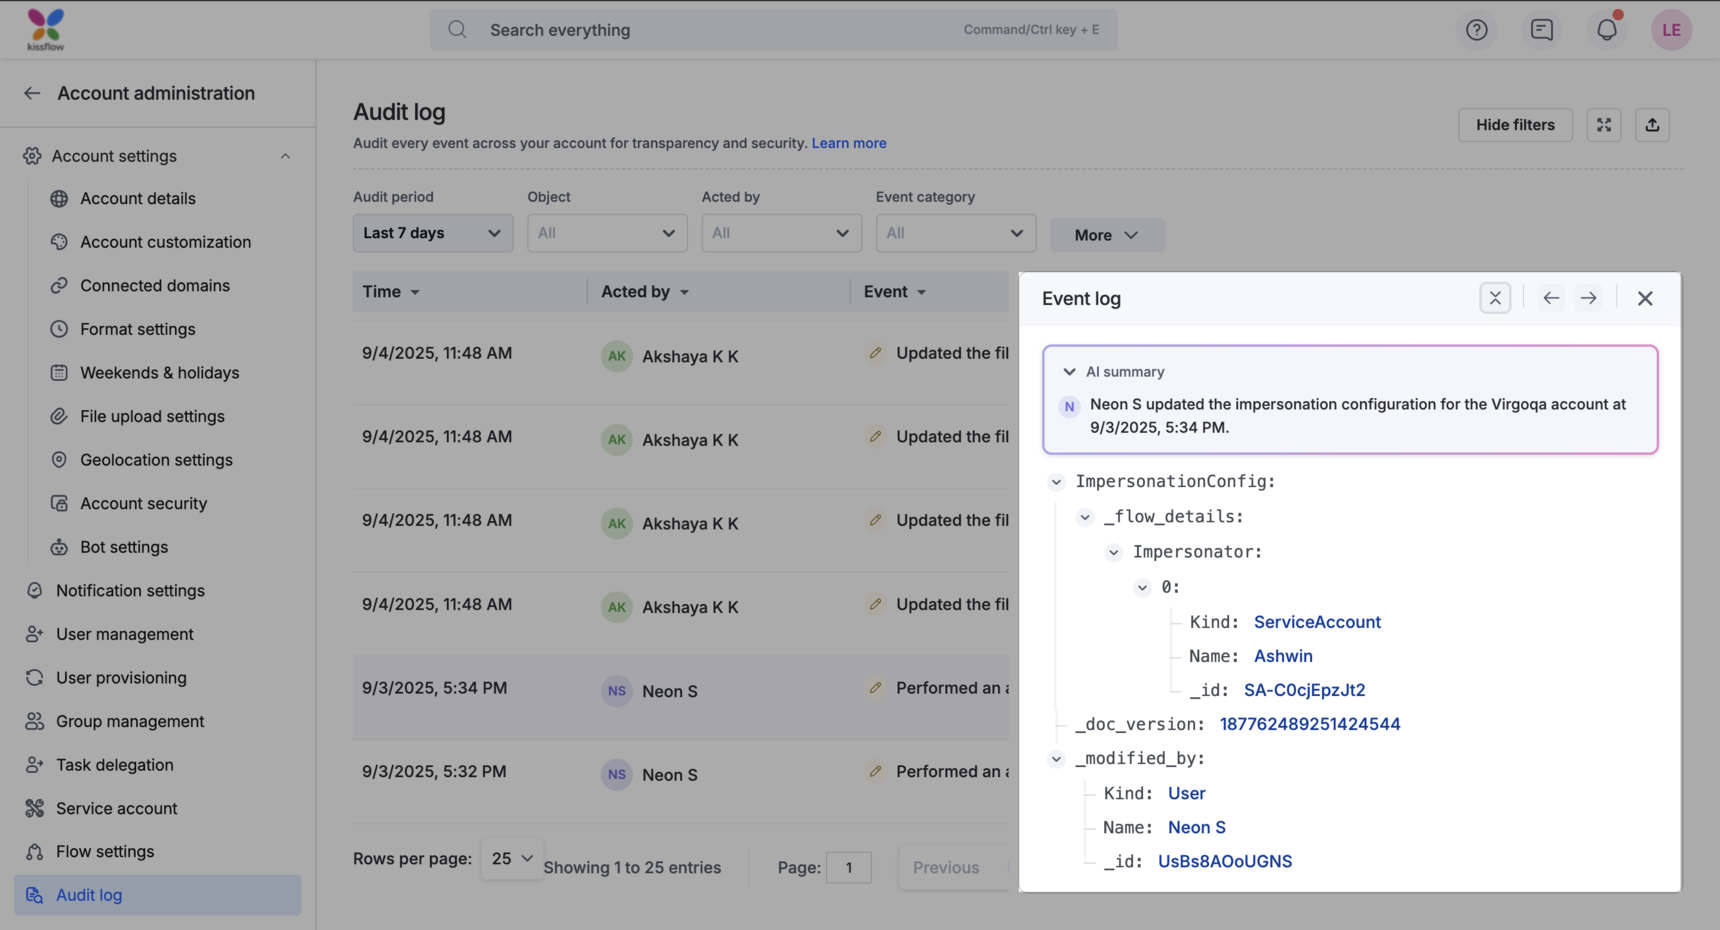Select User management in sidebar
Screen dimensions: 1720x930
pos(124,634)
